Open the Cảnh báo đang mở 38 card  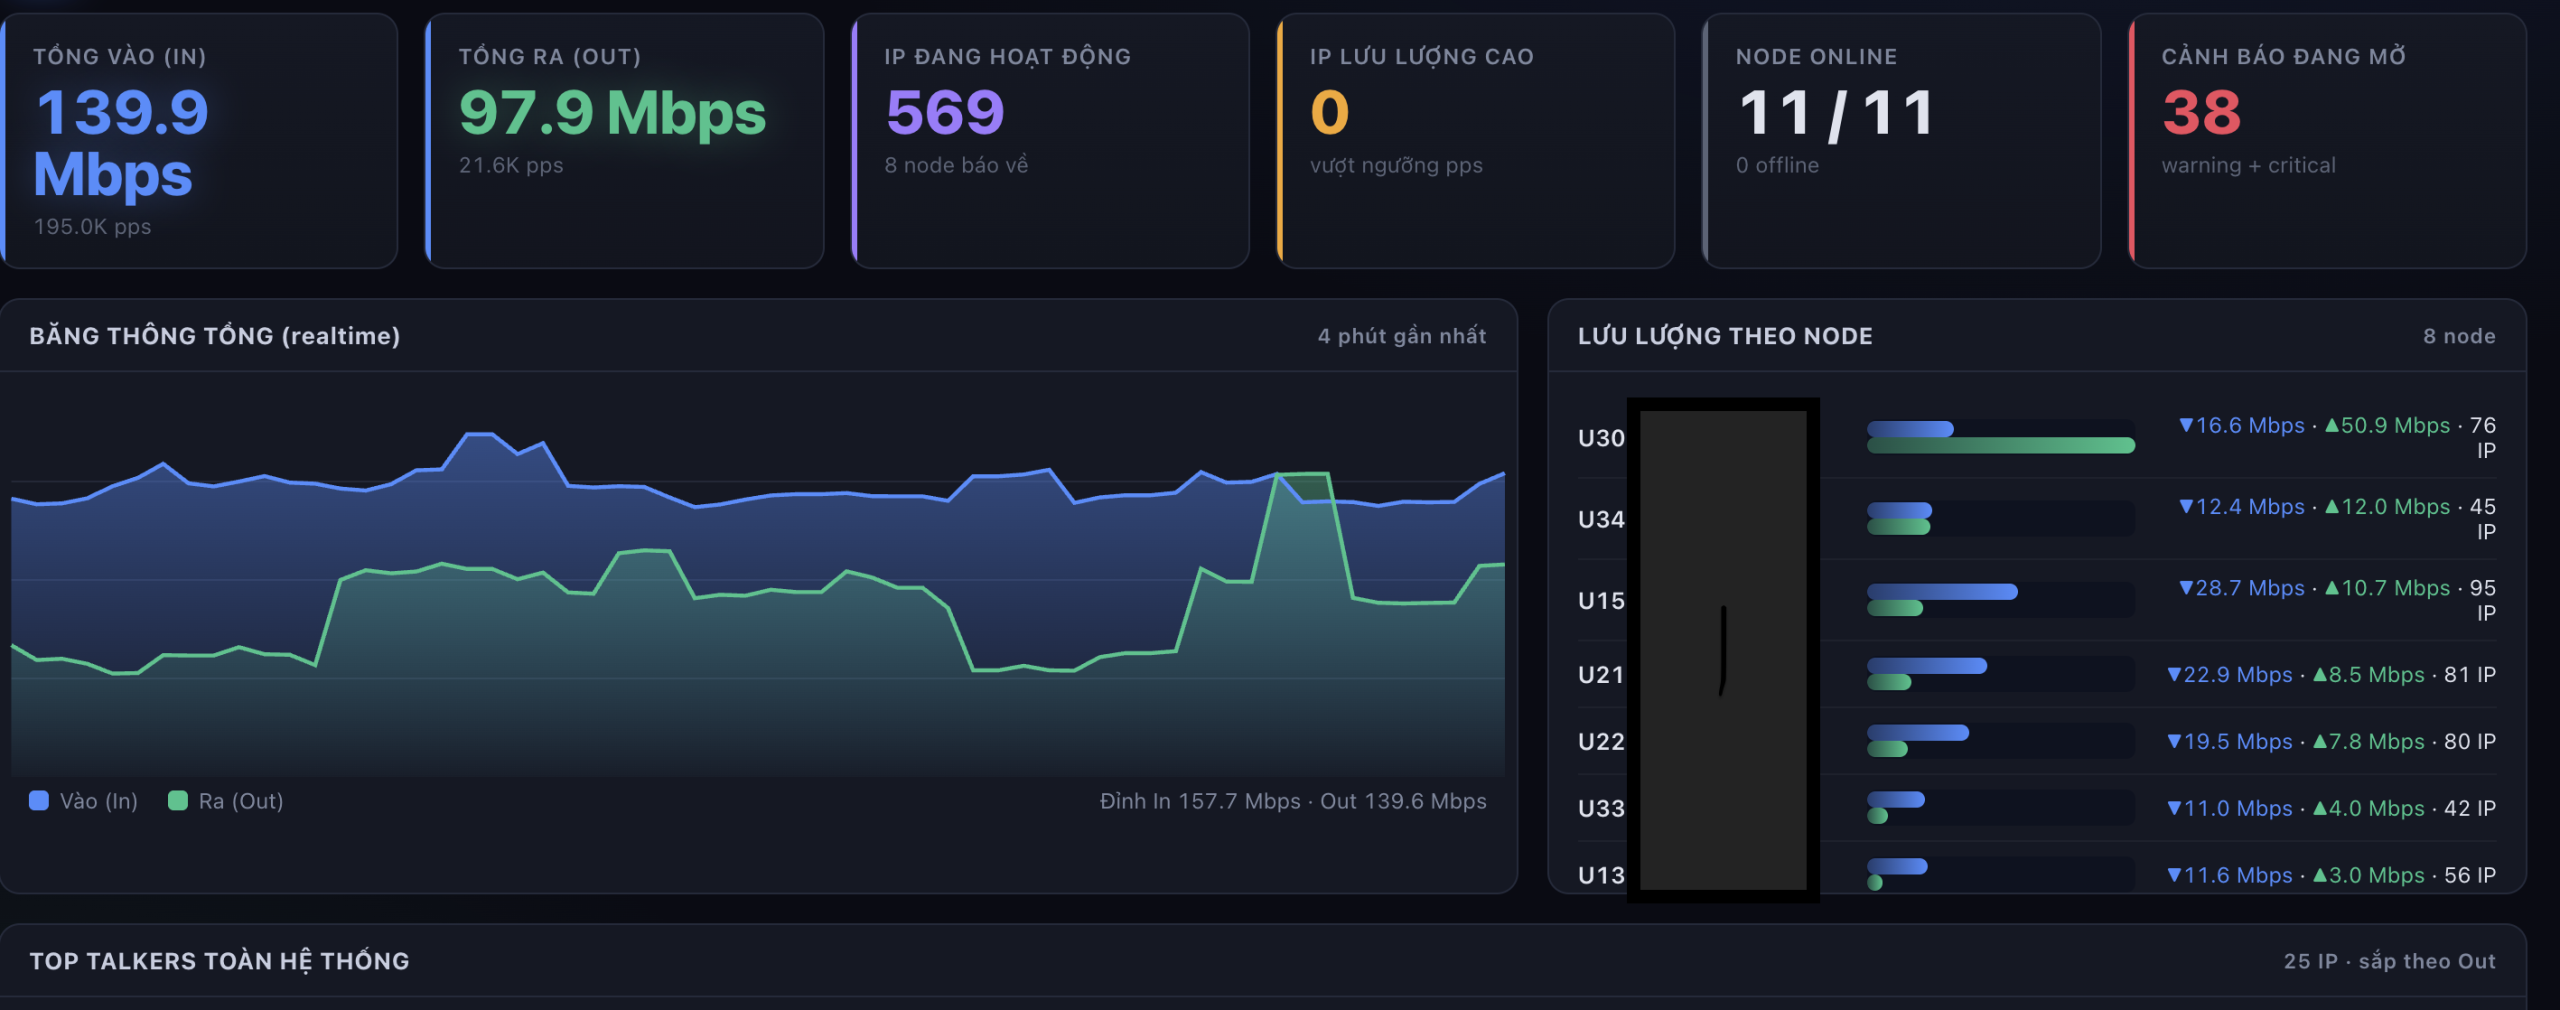click(x=2328, y=141)
